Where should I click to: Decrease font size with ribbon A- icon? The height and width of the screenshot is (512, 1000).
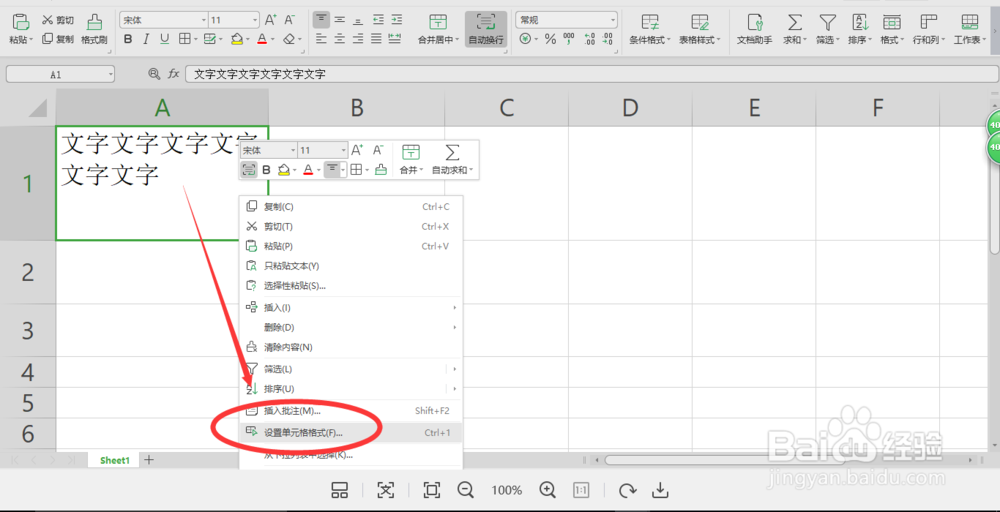tap(290, 20)
